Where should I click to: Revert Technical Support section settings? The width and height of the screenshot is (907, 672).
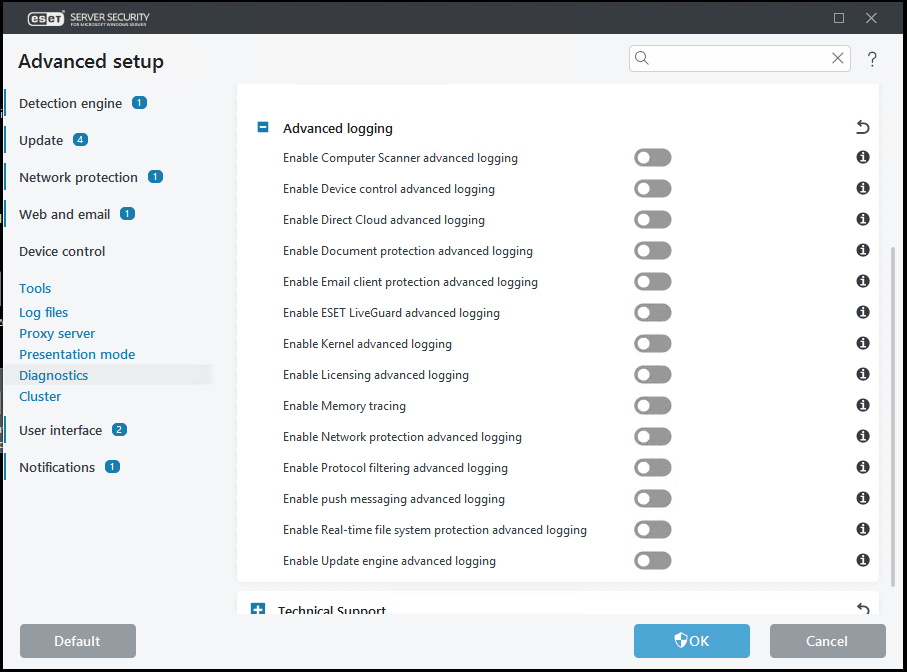tap(863, 609)
